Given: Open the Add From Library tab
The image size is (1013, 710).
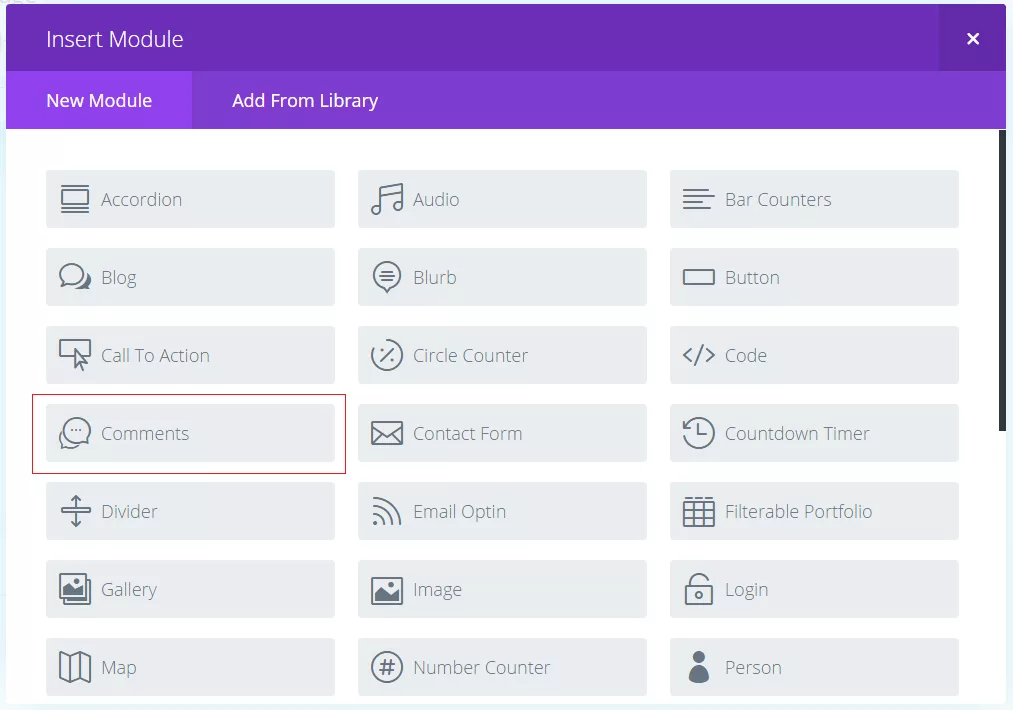Looking at the screenshot, I should (305, 100).
